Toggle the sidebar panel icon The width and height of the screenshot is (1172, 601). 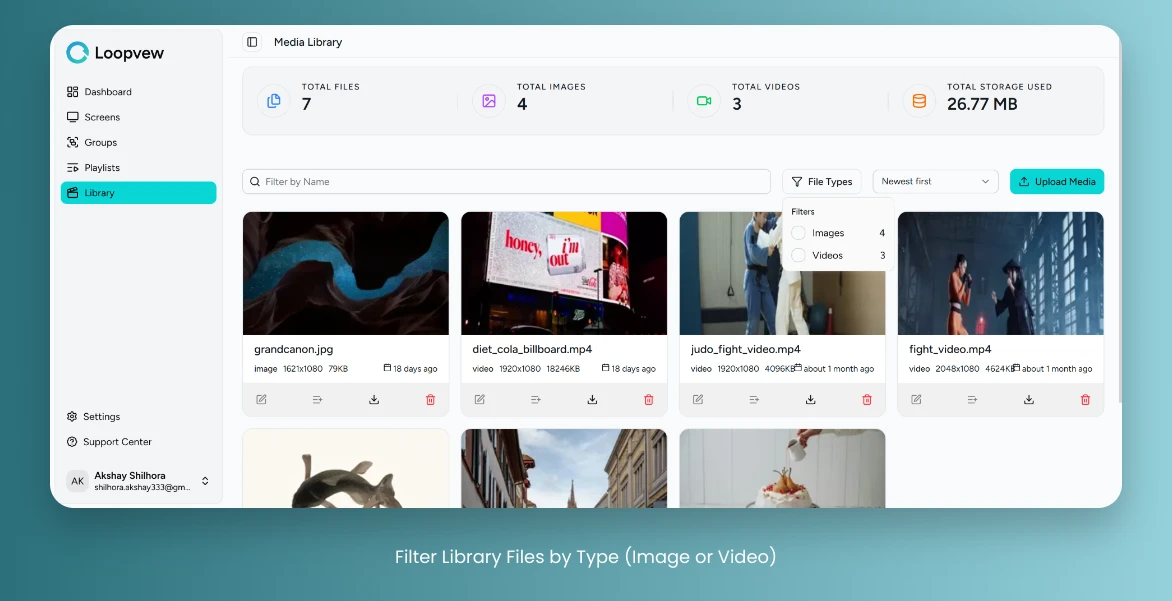(252, 42)
